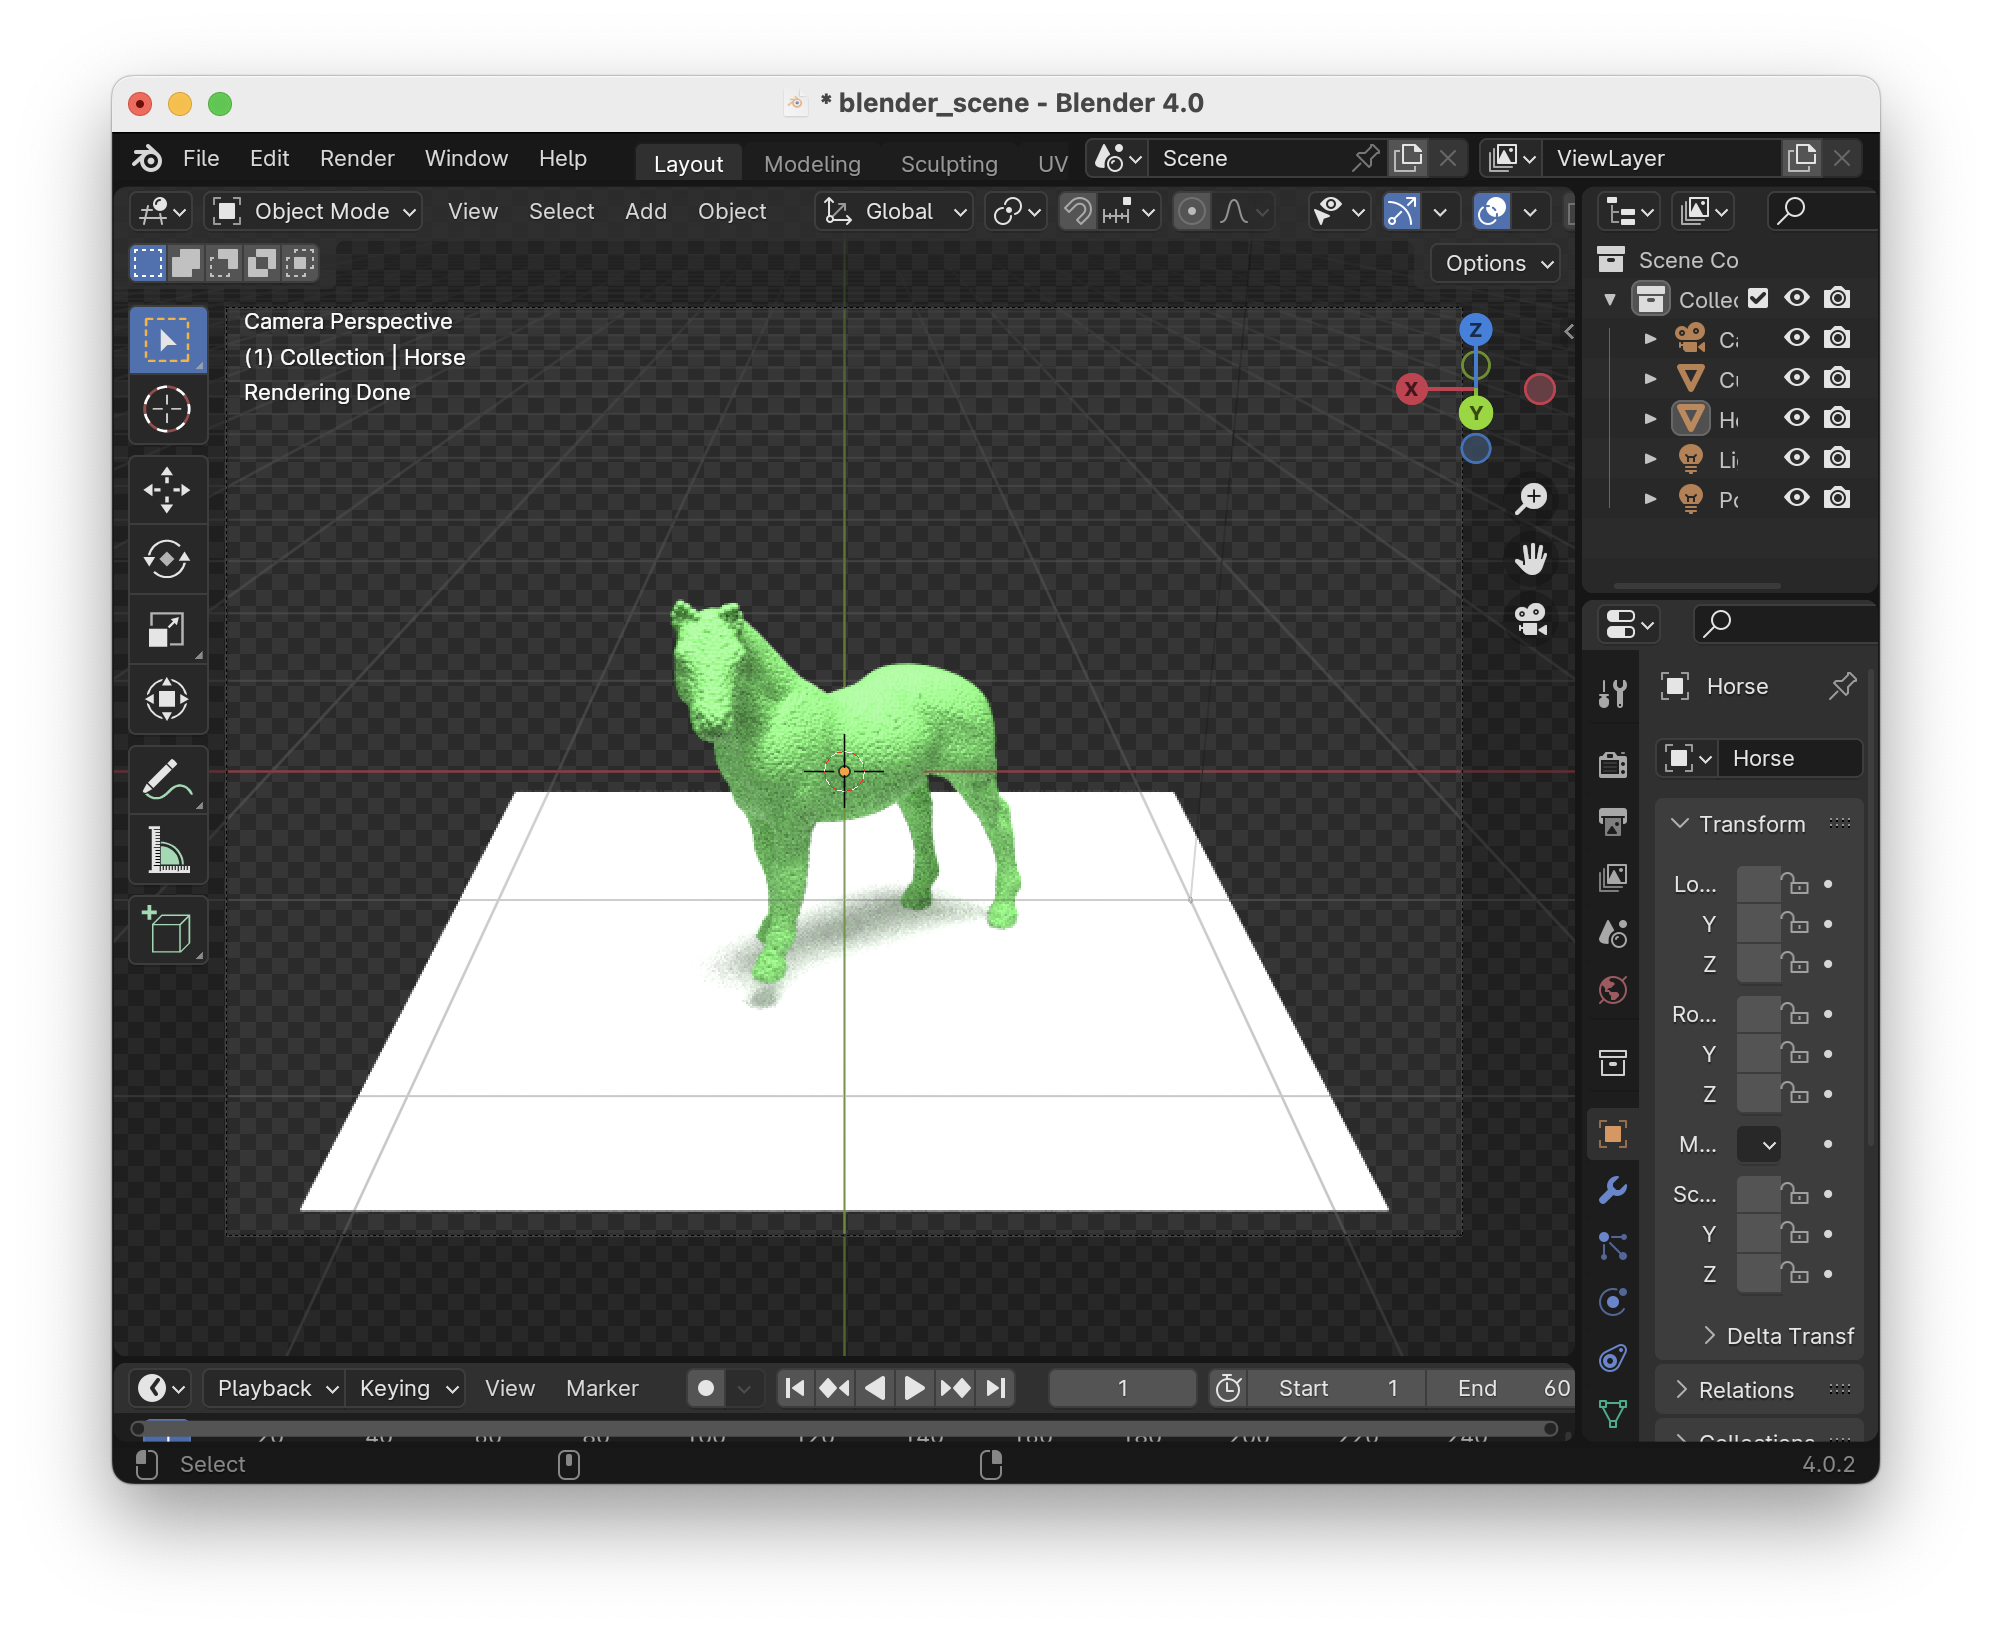Select the Move tool in toolbar
The height and width of the screenshot is (1632, 1992).
click(x=167, y=490)
